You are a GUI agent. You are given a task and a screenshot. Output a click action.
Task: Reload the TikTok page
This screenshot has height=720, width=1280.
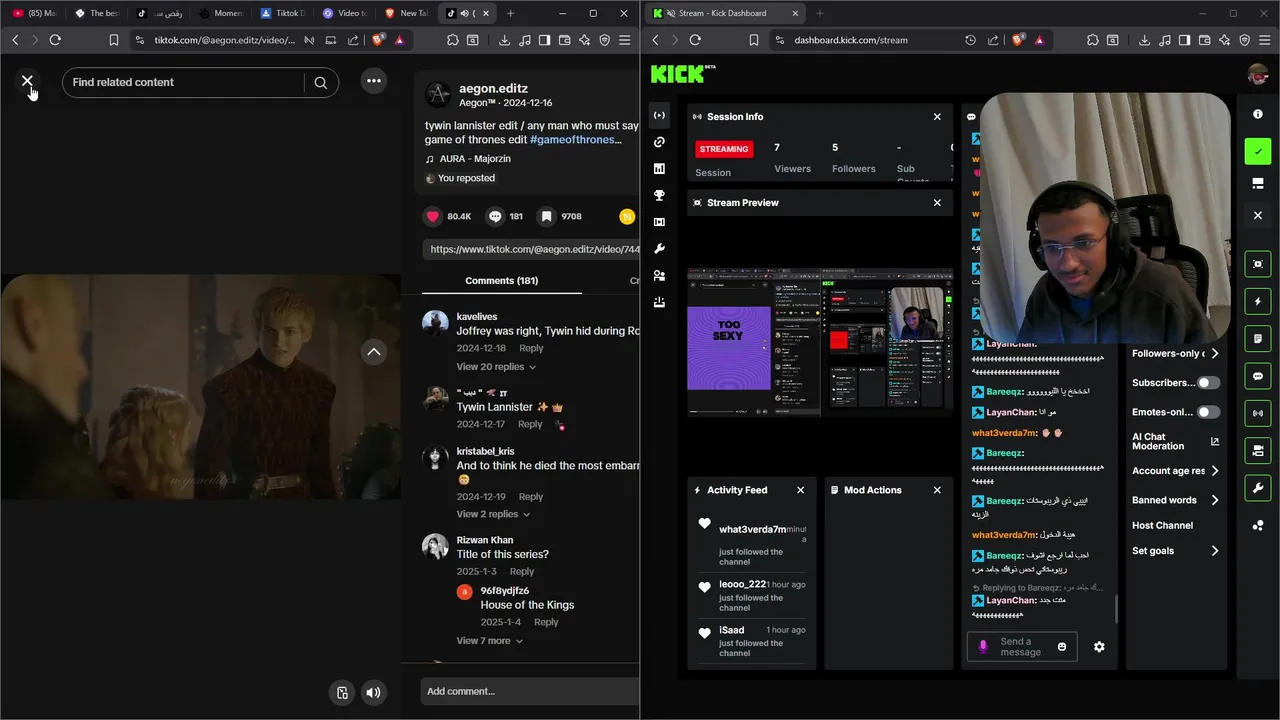55,40
